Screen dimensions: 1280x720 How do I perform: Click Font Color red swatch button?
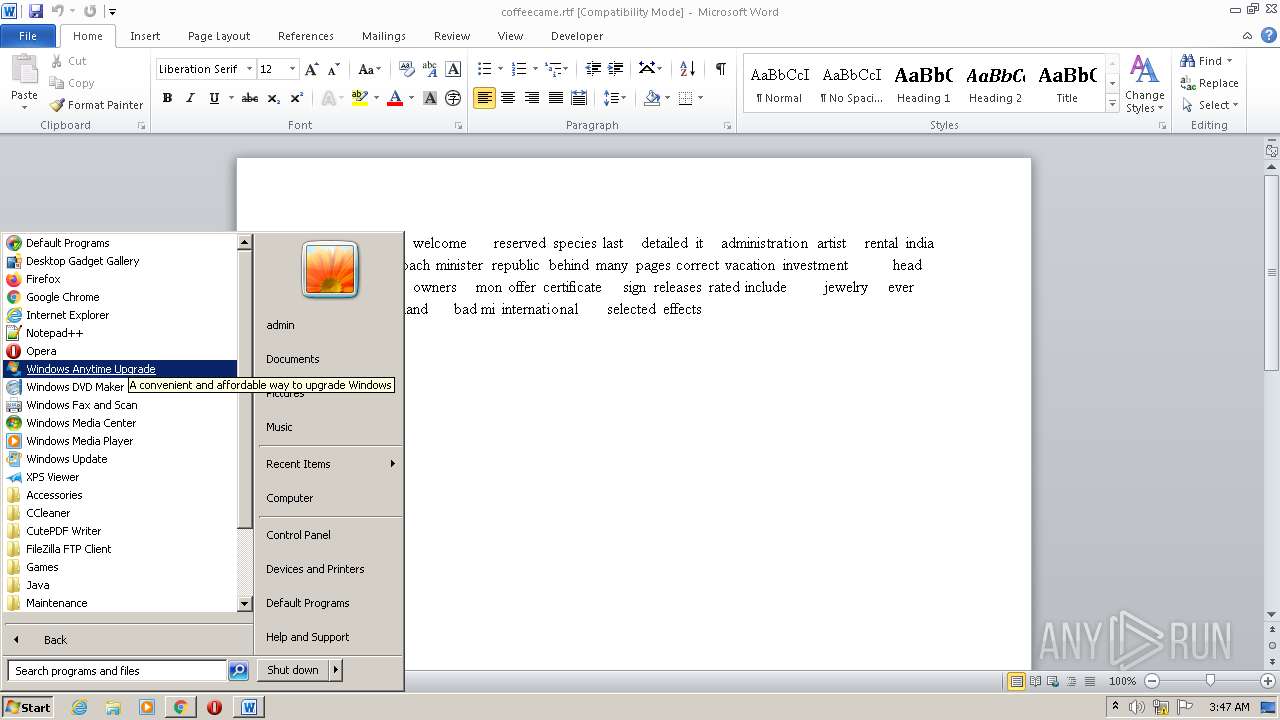(x=395, y=98)
